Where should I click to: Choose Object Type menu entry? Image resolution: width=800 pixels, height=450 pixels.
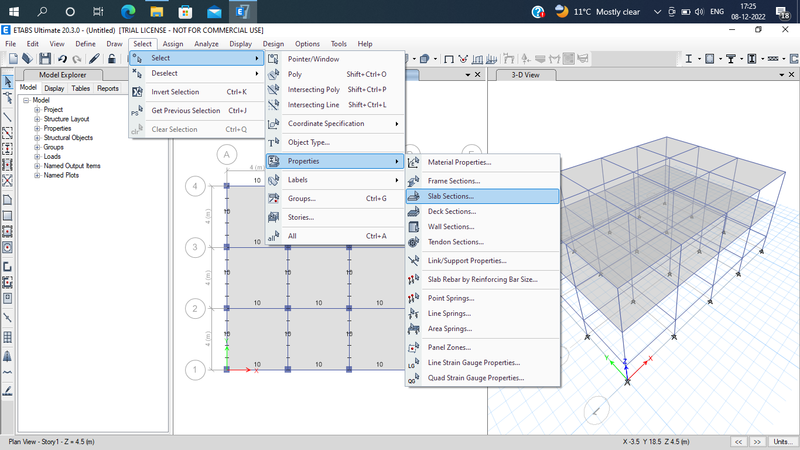(x=336, y=142)
